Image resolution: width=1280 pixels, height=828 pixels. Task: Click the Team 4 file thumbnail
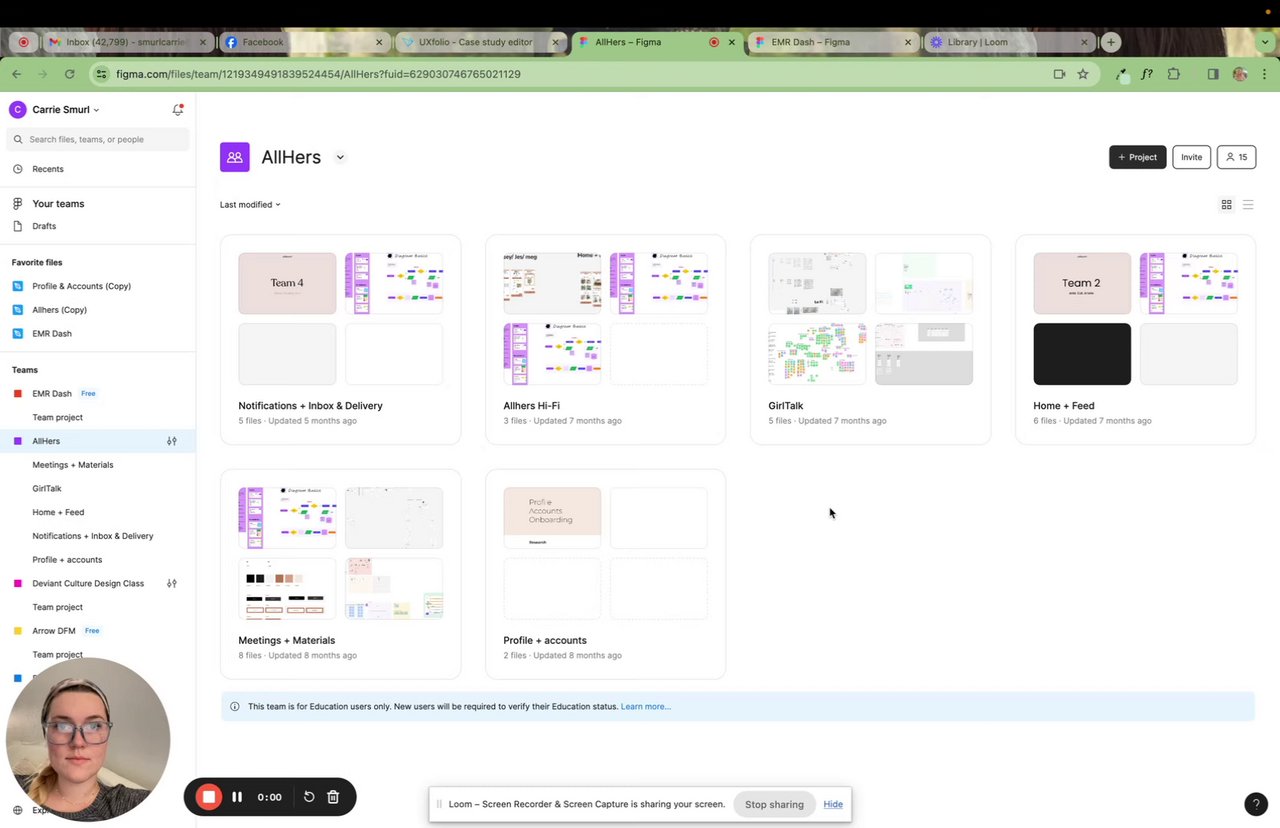(287, 283)
